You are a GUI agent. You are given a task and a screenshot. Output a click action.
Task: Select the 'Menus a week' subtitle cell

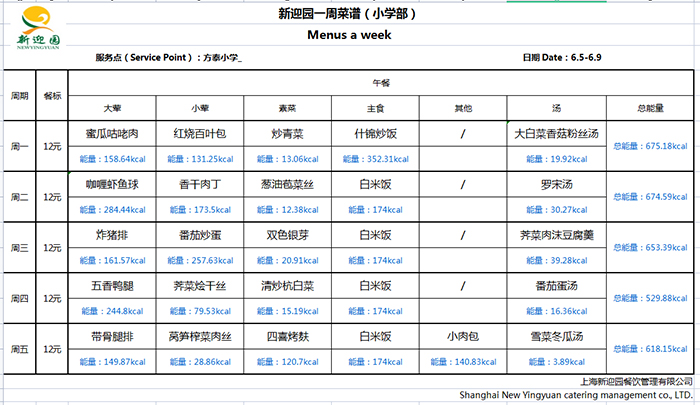(x=349, y=35)
